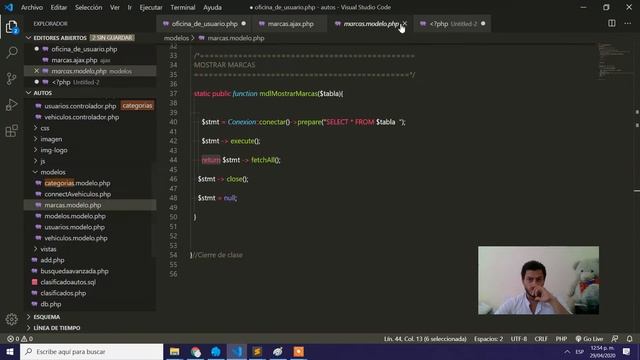Screen dimensions: 640x360
Task: Open clasificadoautos.sql file
Action: pyautogui.click(x=68, y=282)
